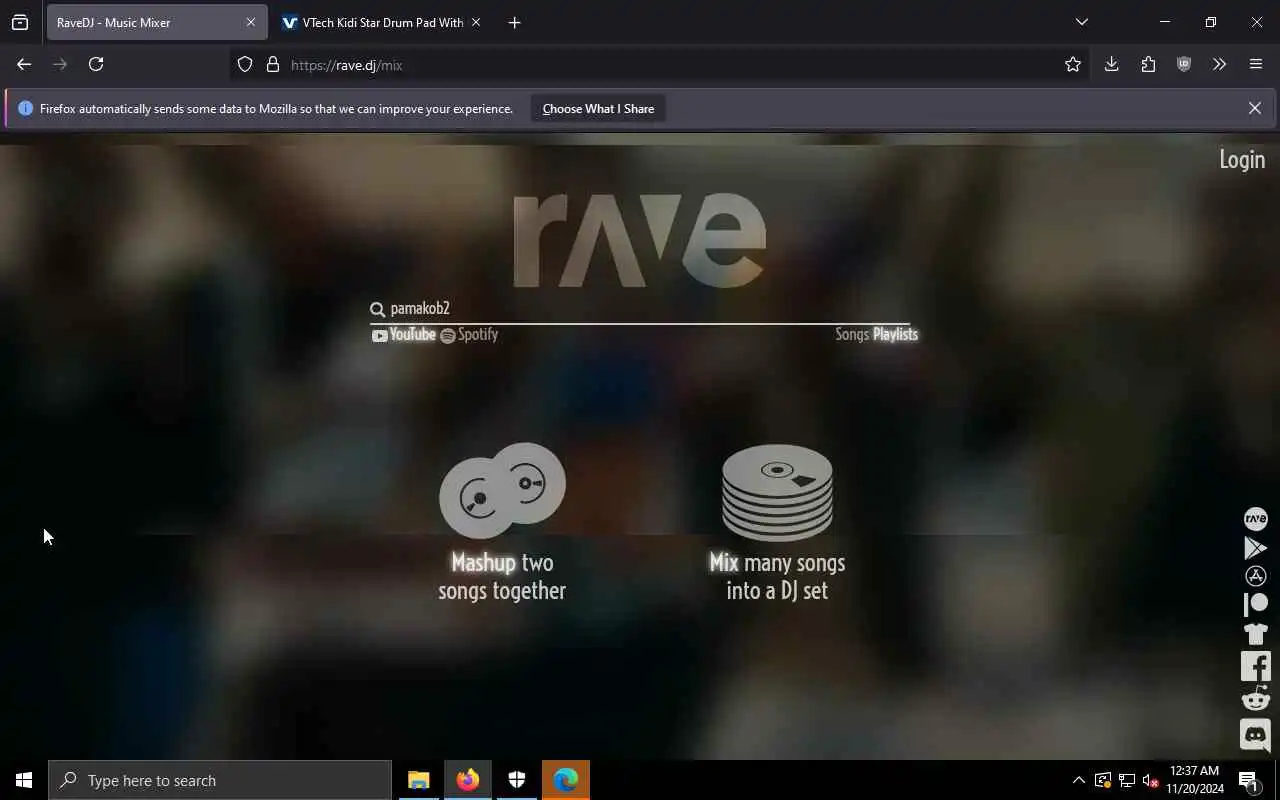Image resolution: width=1280 pixels, height=800 pixels.
Task: Click the network tray icon
Action: coord(1126,780)
